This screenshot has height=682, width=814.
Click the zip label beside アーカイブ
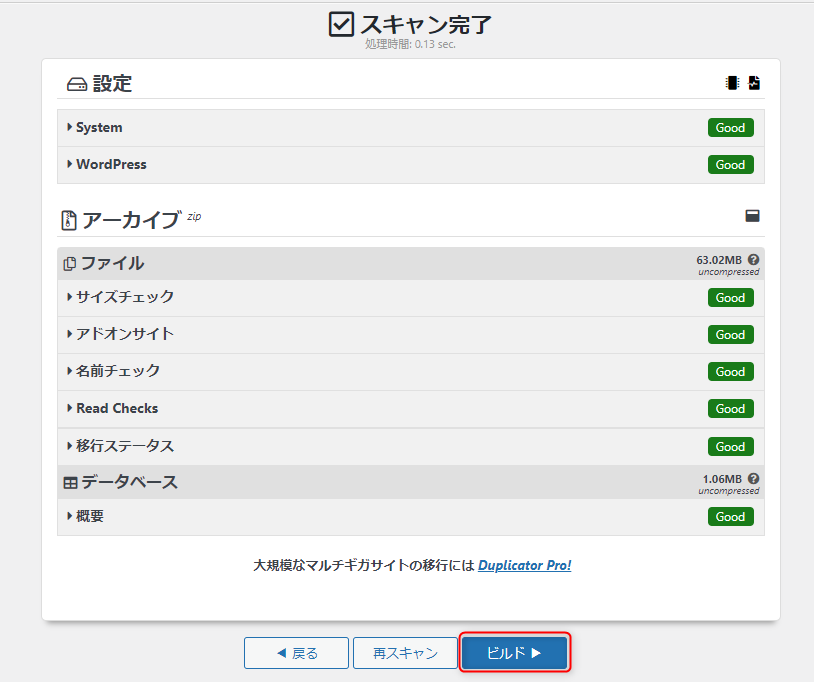tap(194, 216)
